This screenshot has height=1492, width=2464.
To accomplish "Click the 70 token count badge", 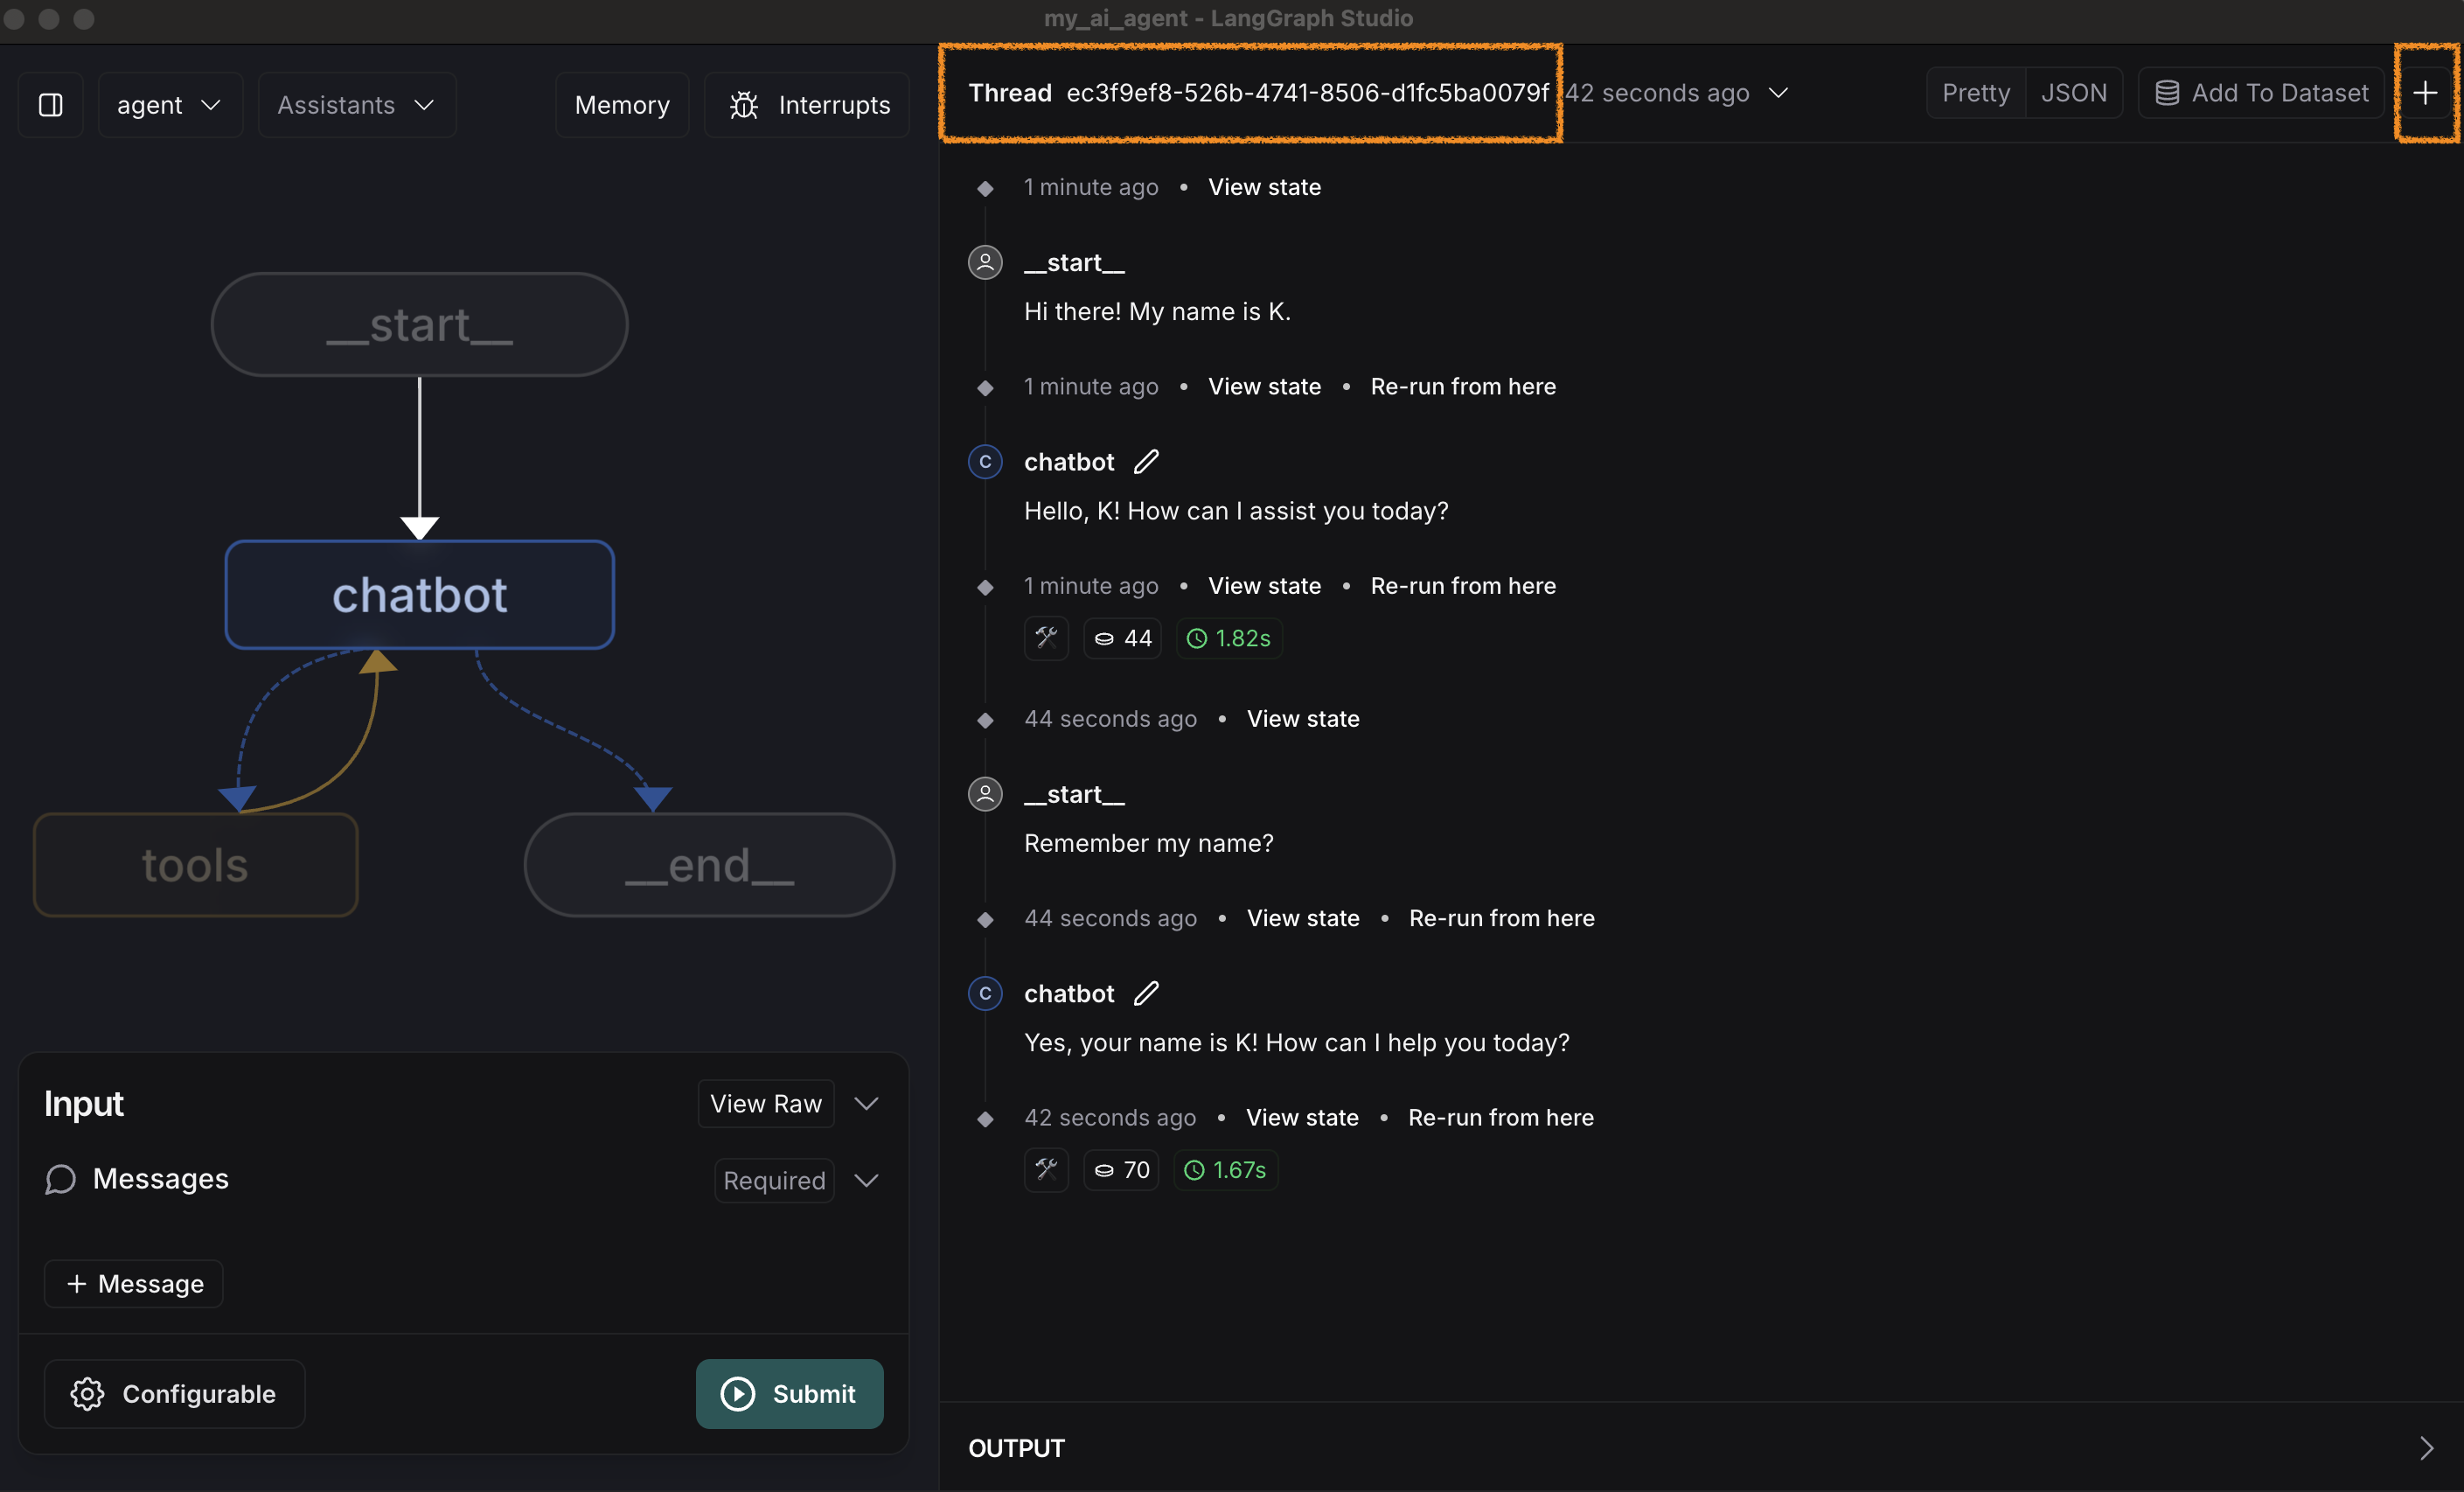I will (1122, 1169).
